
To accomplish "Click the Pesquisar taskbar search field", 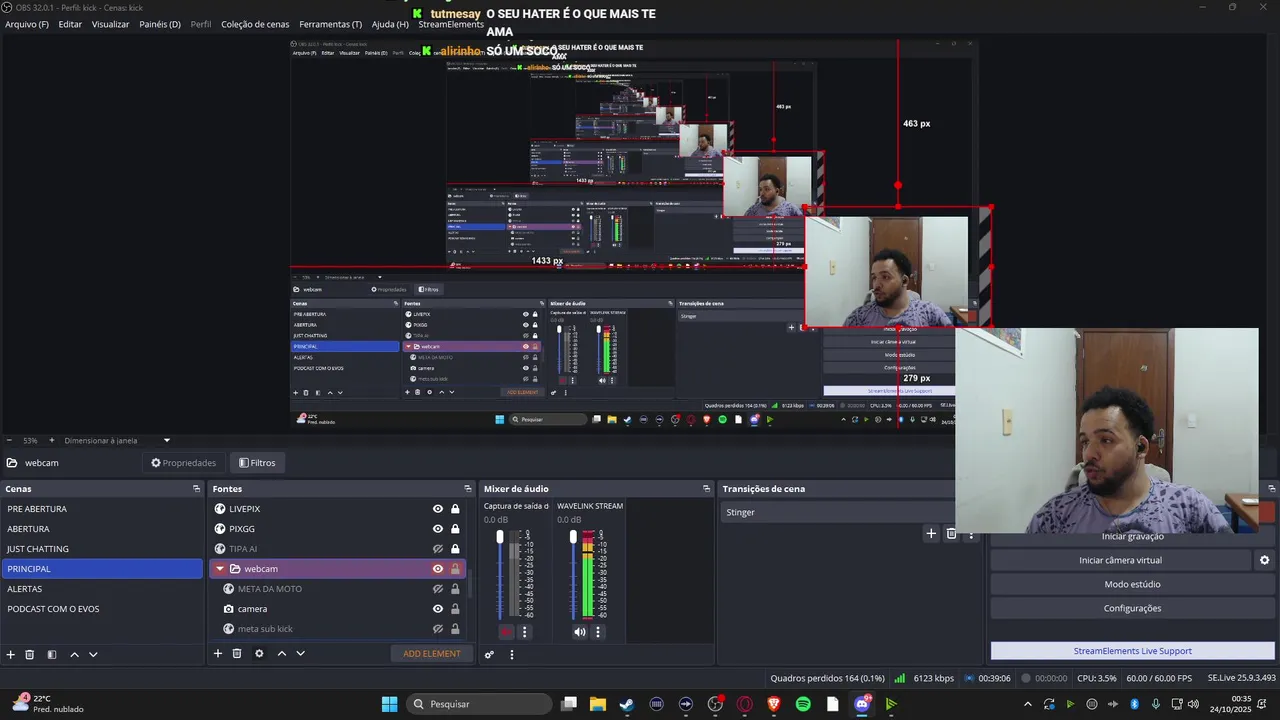I will (478, 704).
